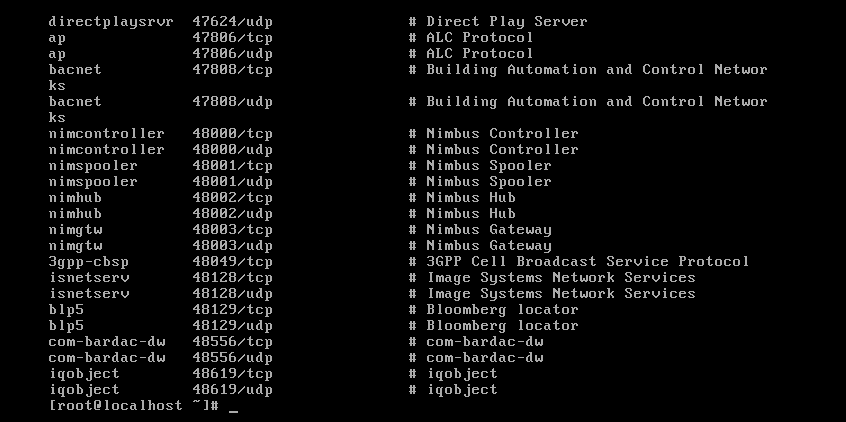Click the 47624/udp port entry
Image resolution: width=846 pixels, height=422 pixels.
point(233,22)
